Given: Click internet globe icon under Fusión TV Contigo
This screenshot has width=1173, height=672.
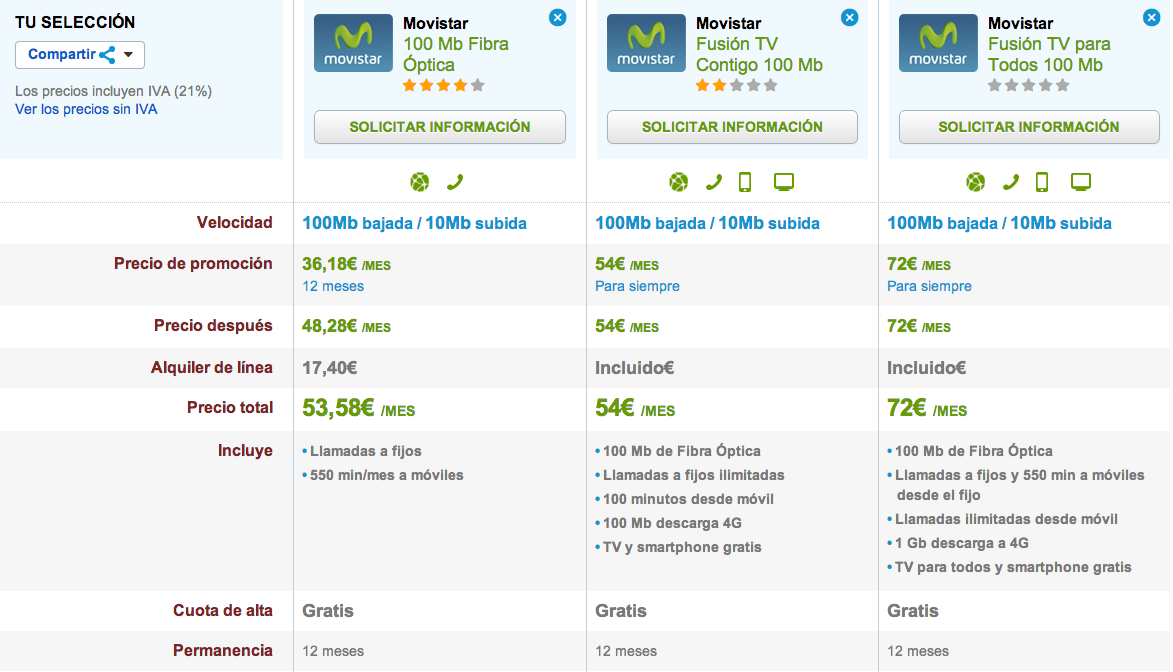Looking at the screenshot, I should click(679, 182).
